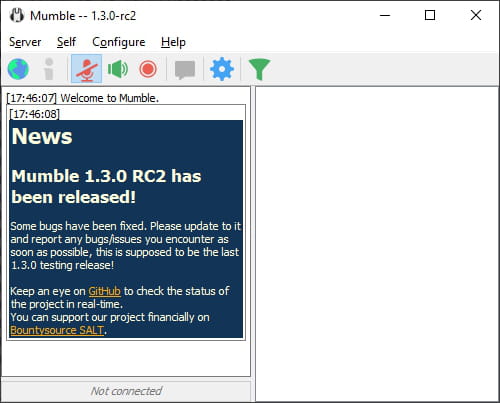The height and width of the screenshot is (403, 500).
Task: Minimize the Mumble window
Action: [x=385, y=15]
